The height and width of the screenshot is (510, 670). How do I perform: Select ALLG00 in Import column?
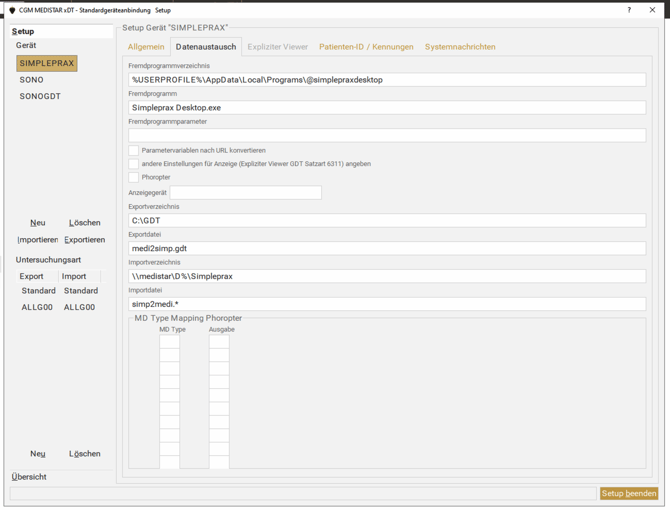pos(79,308)
